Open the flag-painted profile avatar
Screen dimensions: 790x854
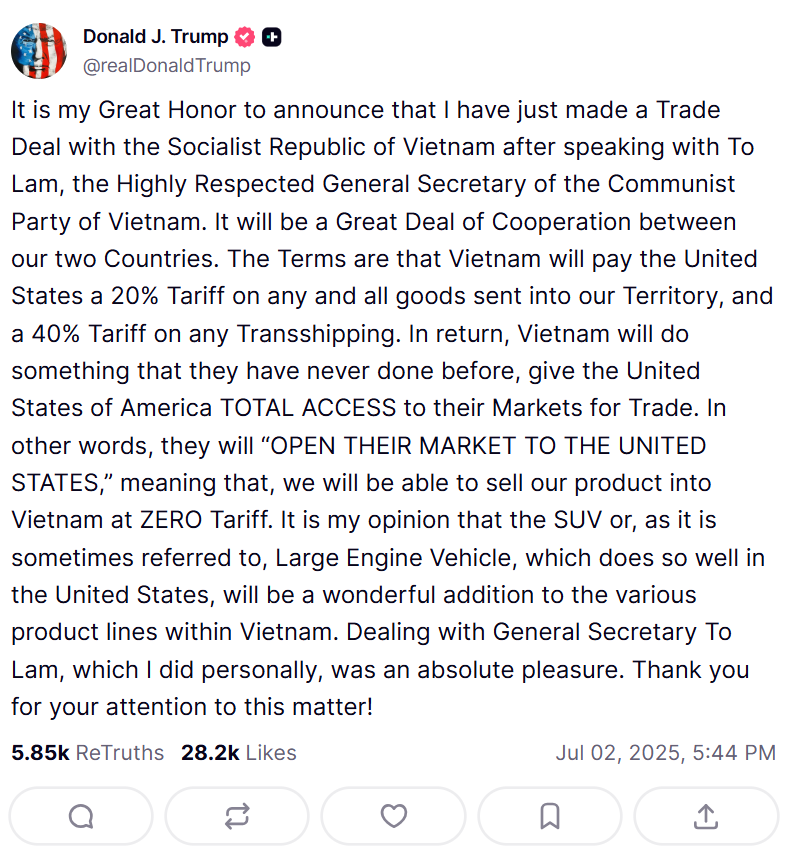tap(39, 51)
